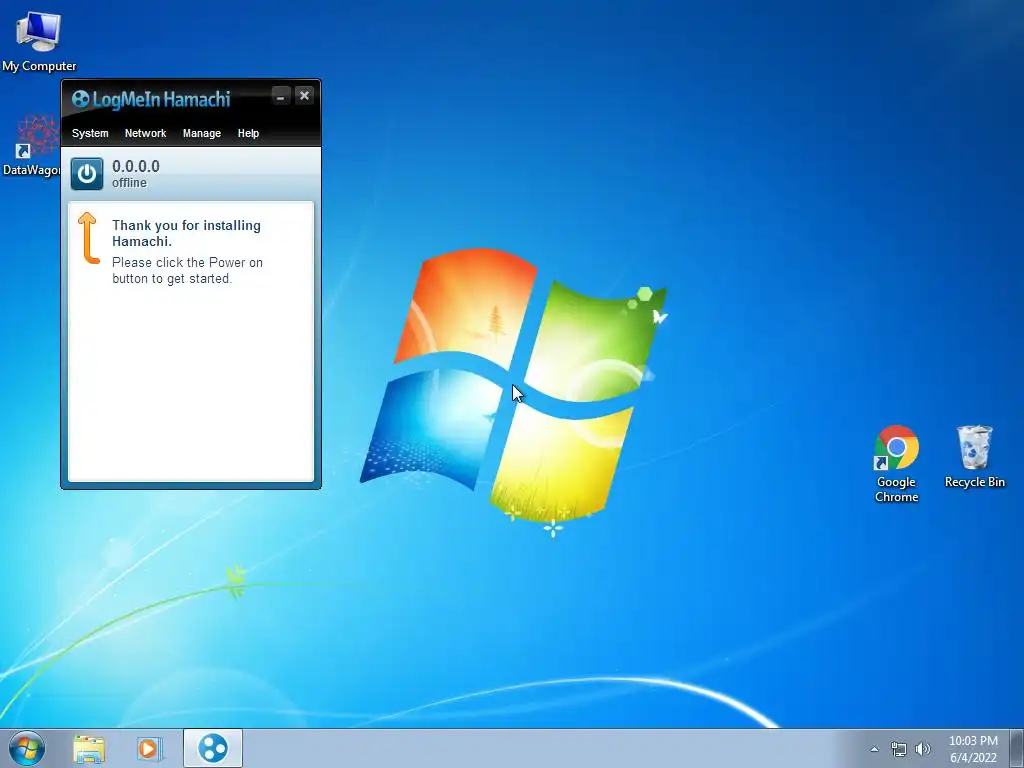
Task: Show hidden system tray icons
Action: (874, 749)
